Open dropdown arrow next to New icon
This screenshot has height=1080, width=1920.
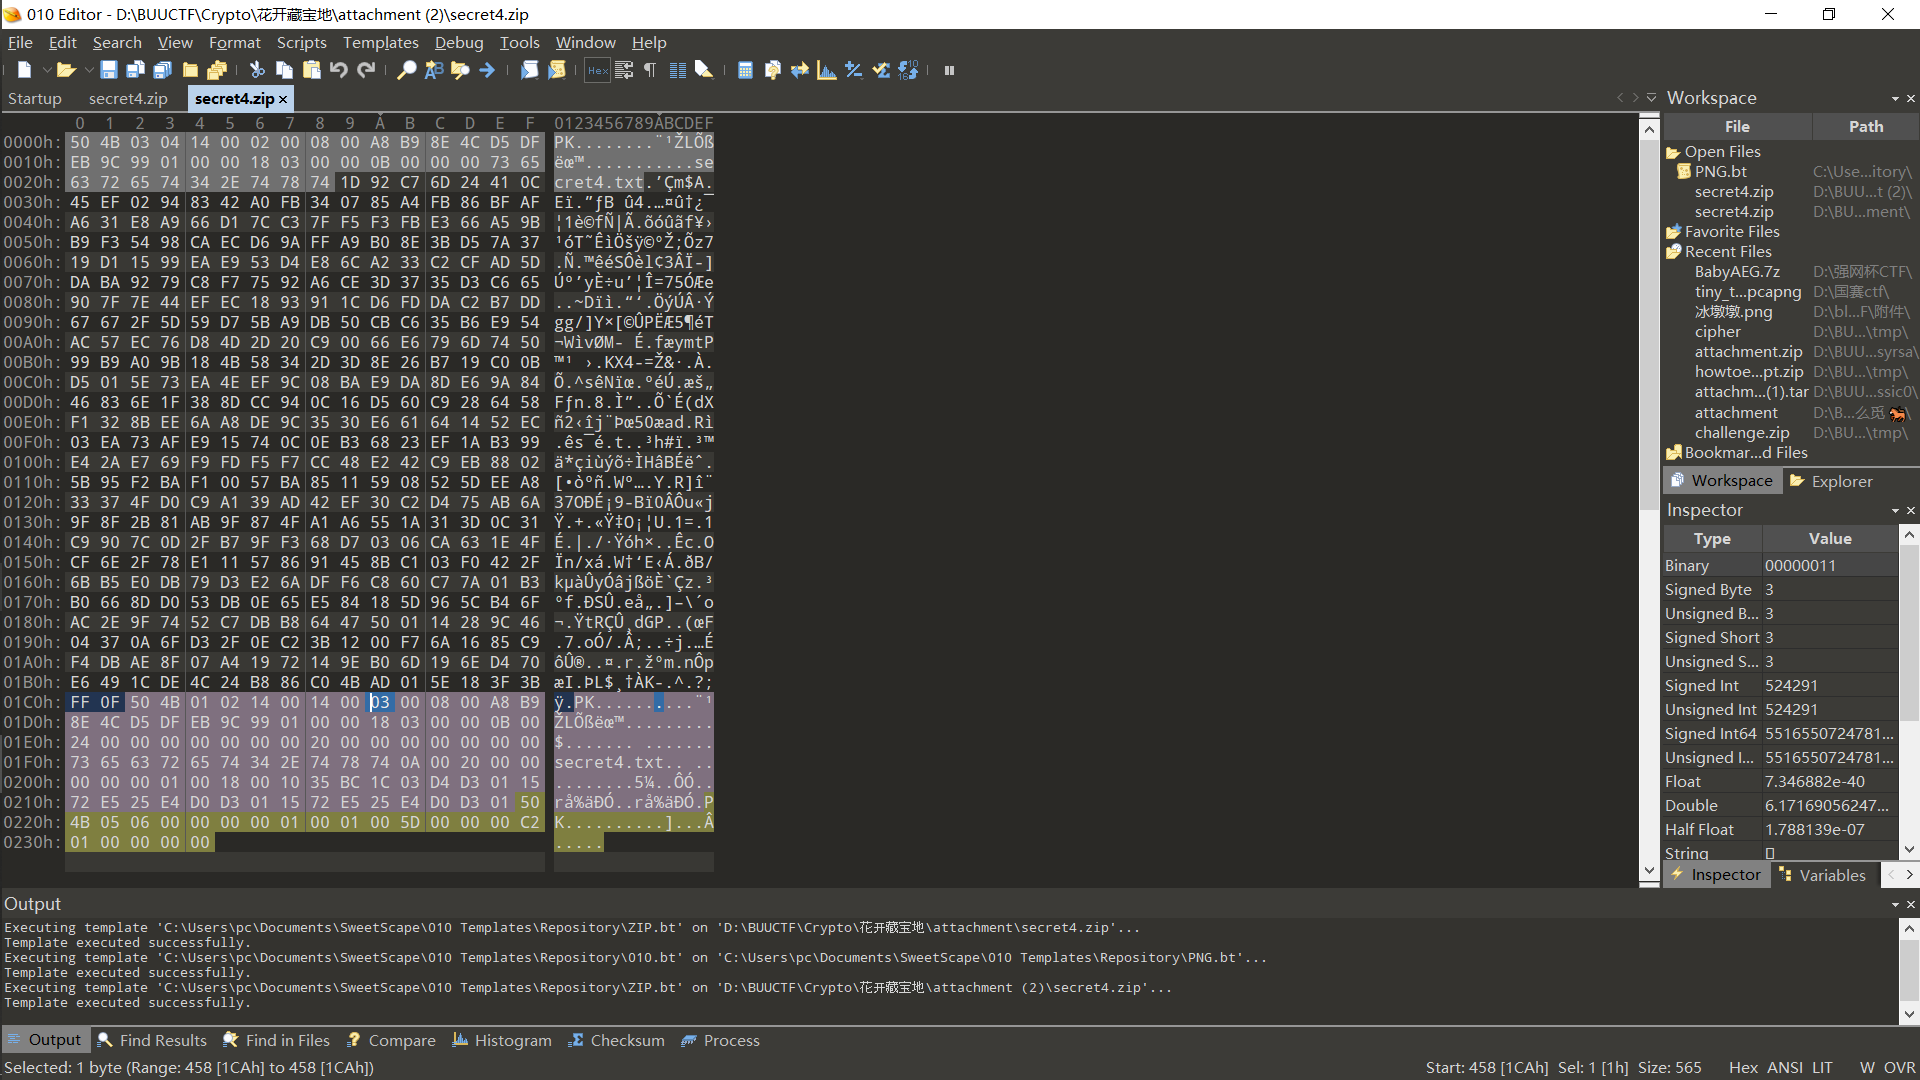[x=46, y=70]
